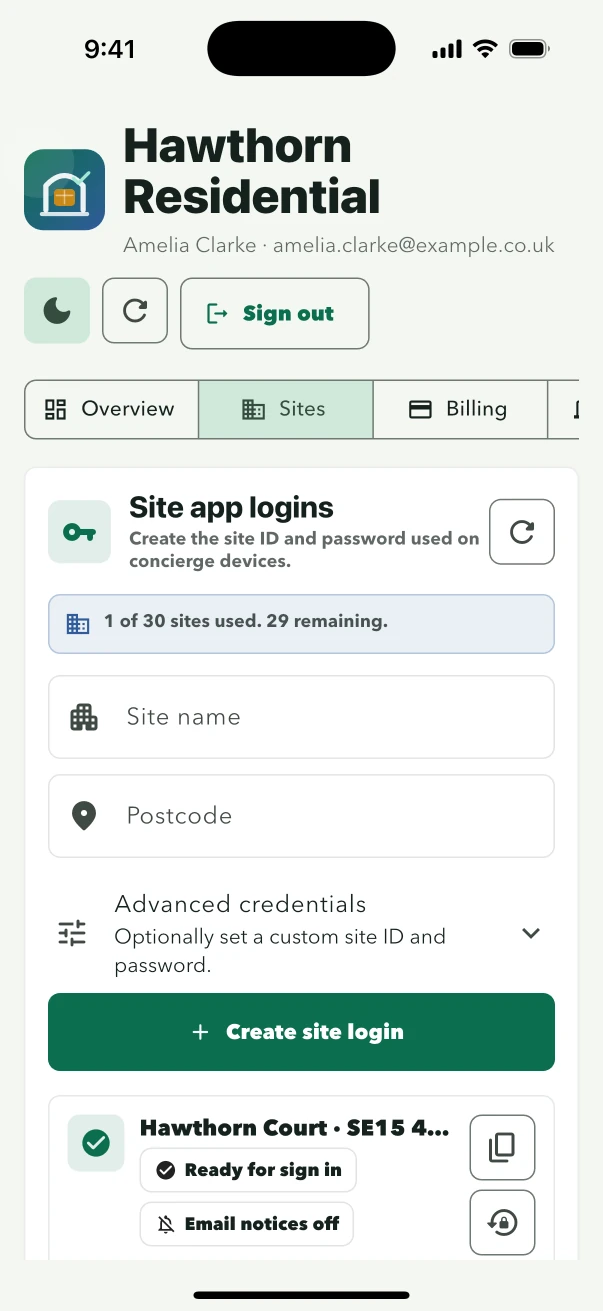Click the 9:41 clock in status bar

pyautogui.click(x=110, y=49)
